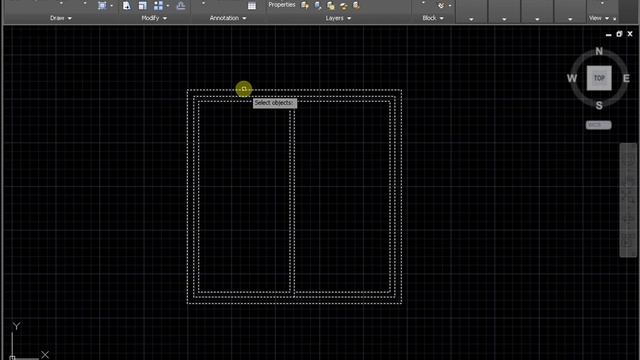
Task: Click the UCS origin icon at bottom-left
Action: [x=12, y=358]
